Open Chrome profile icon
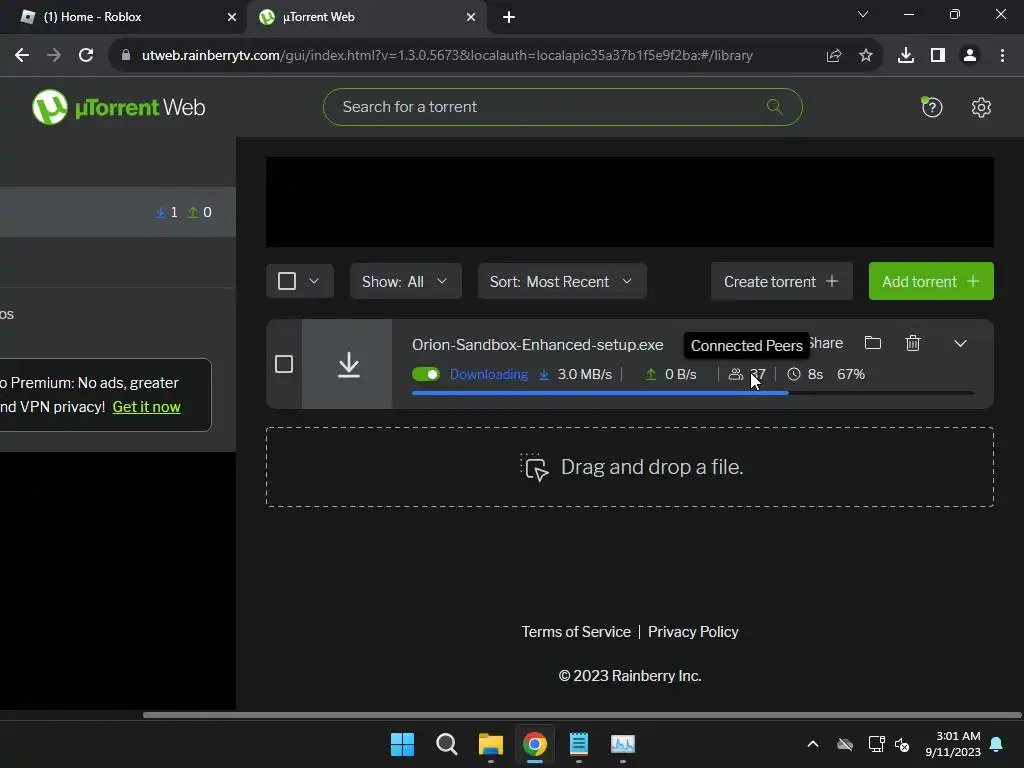Viewport: 1024px width, 768px height. (970, 56)
